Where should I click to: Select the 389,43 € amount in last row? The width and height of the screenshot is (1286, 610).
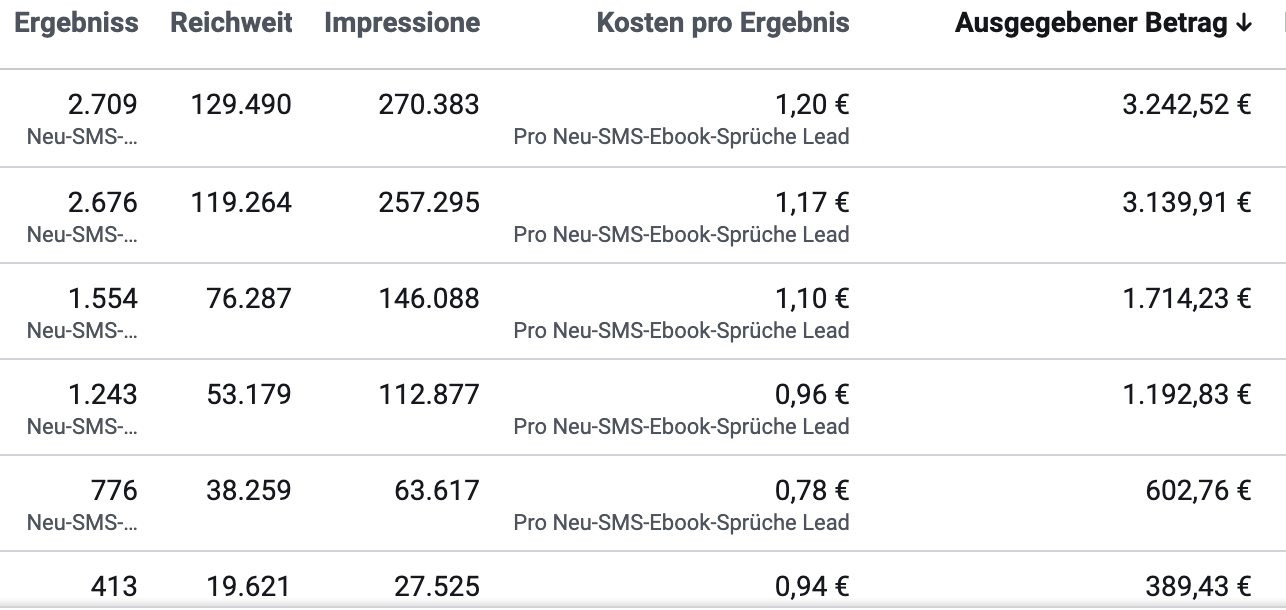(x=1198, y=586)
